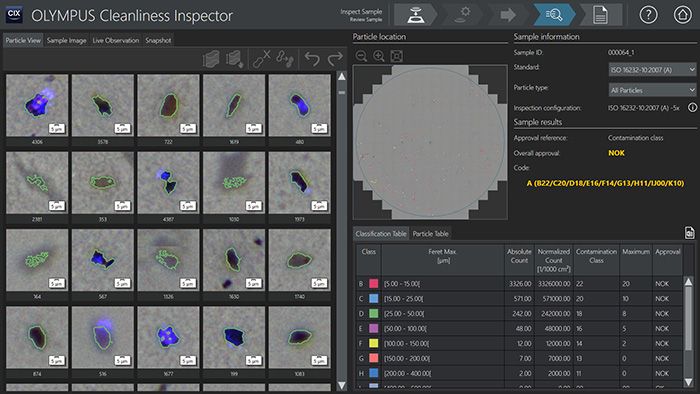Switch to the Sample Image tab
Viewport: 700px width, 394px height.
click(67, 40)
